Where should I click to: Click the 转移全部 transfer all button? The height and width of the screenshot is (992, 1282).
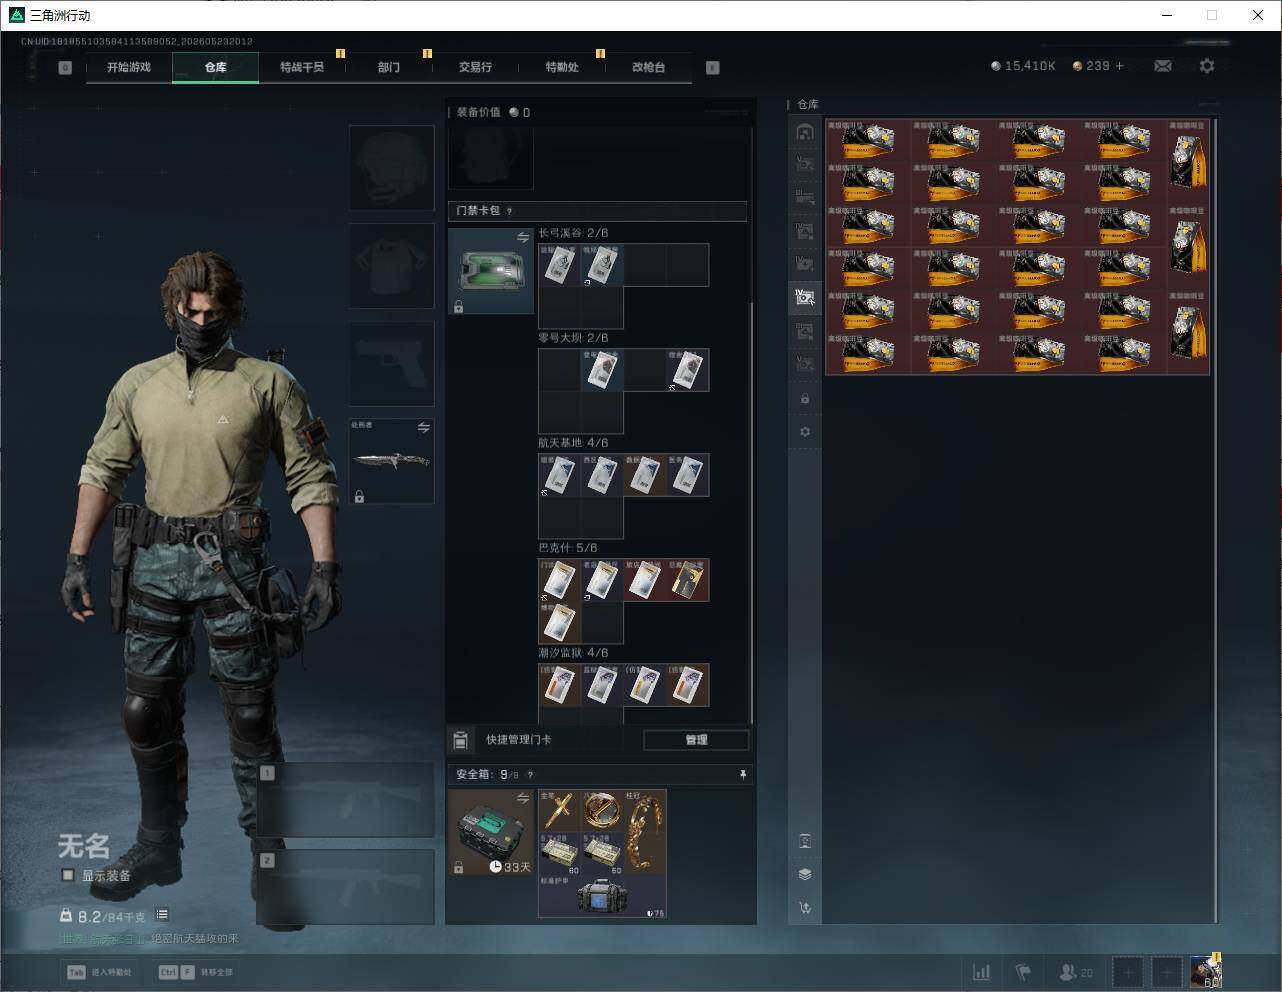(x=195, y=972)
